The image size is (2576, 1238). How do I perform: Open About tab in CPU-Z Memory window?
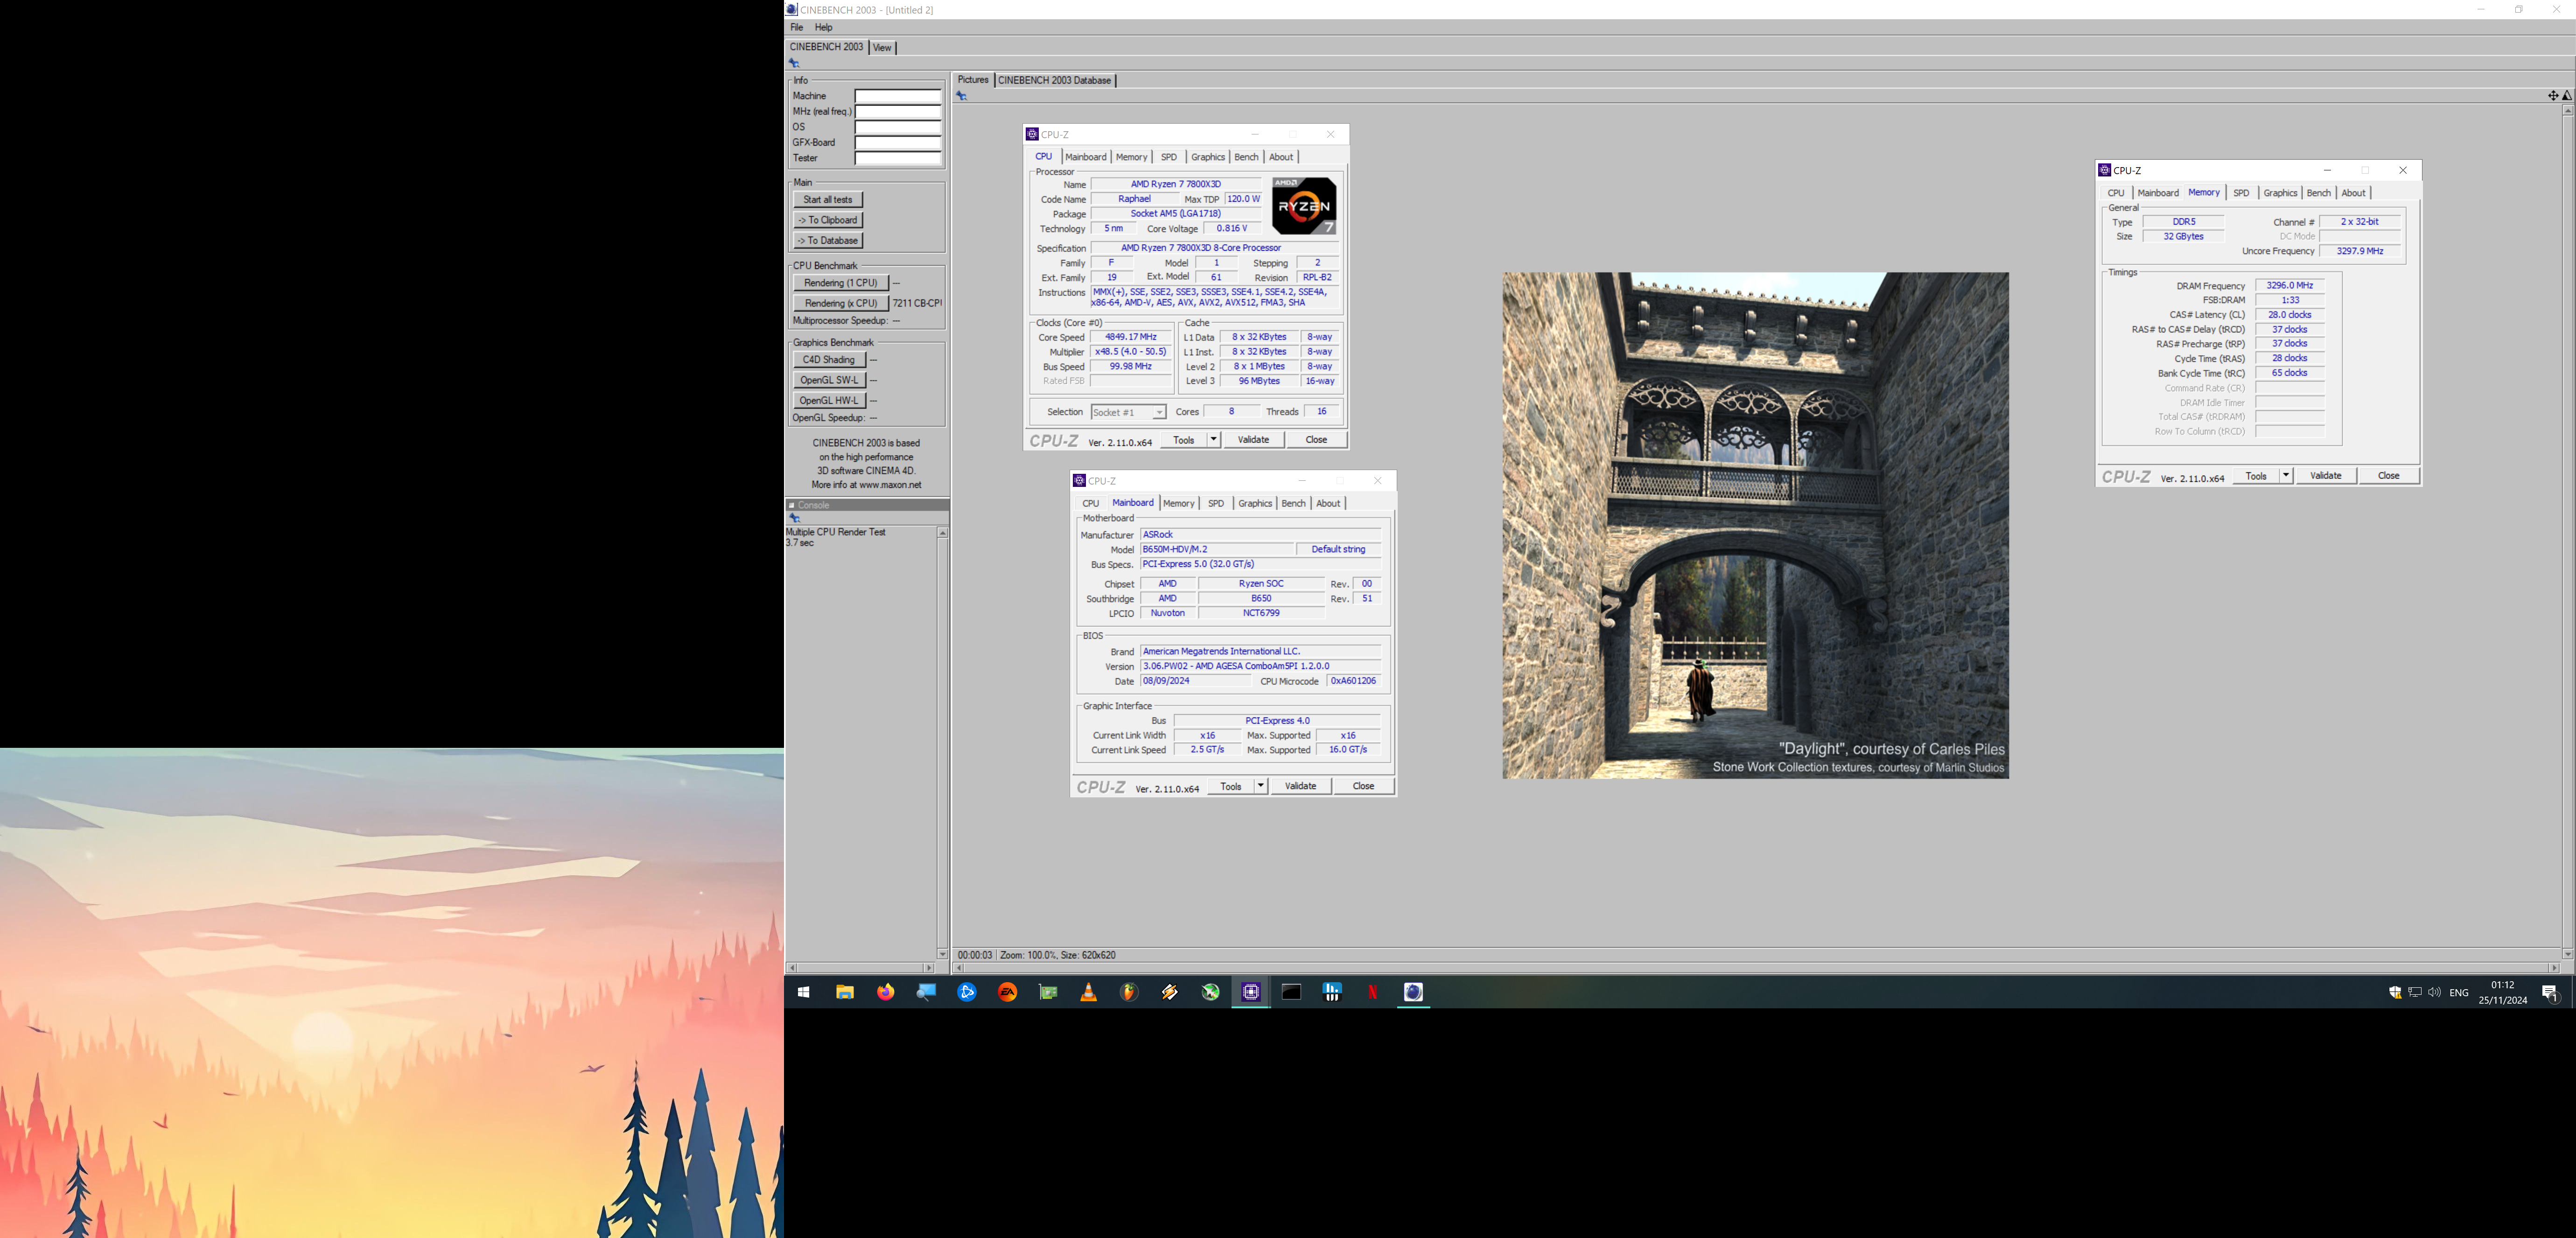(2354, 193)
